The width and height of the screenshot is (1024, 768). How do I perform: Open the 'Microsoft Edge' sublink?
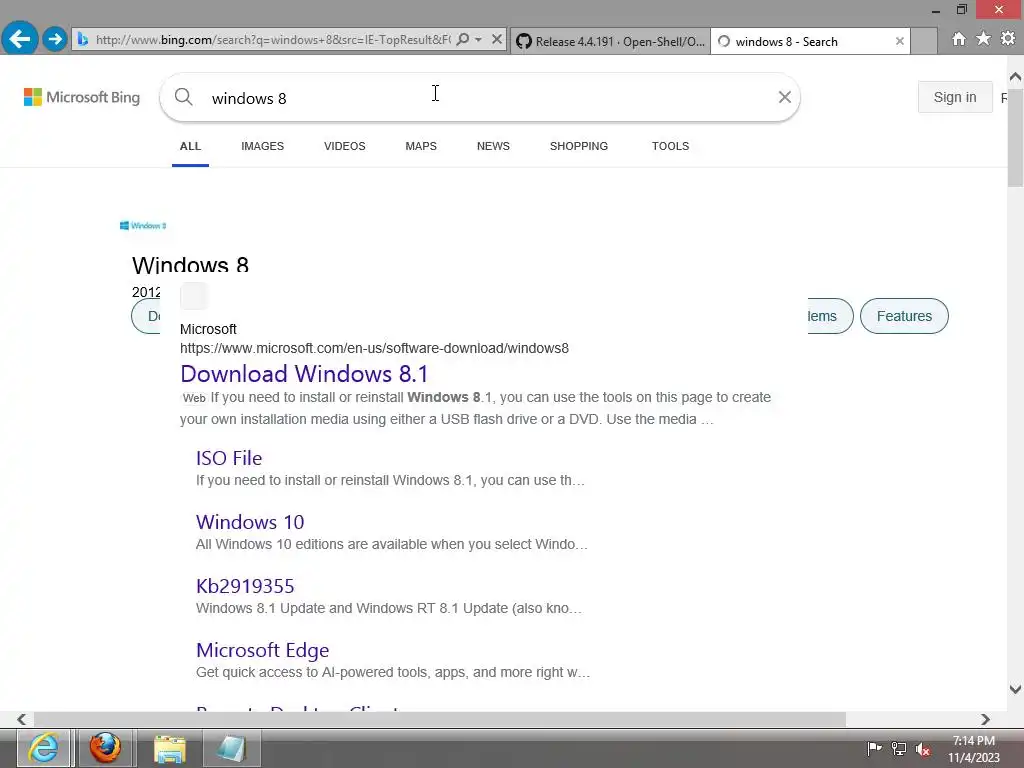pyautogui.click(x=262, y=650)
